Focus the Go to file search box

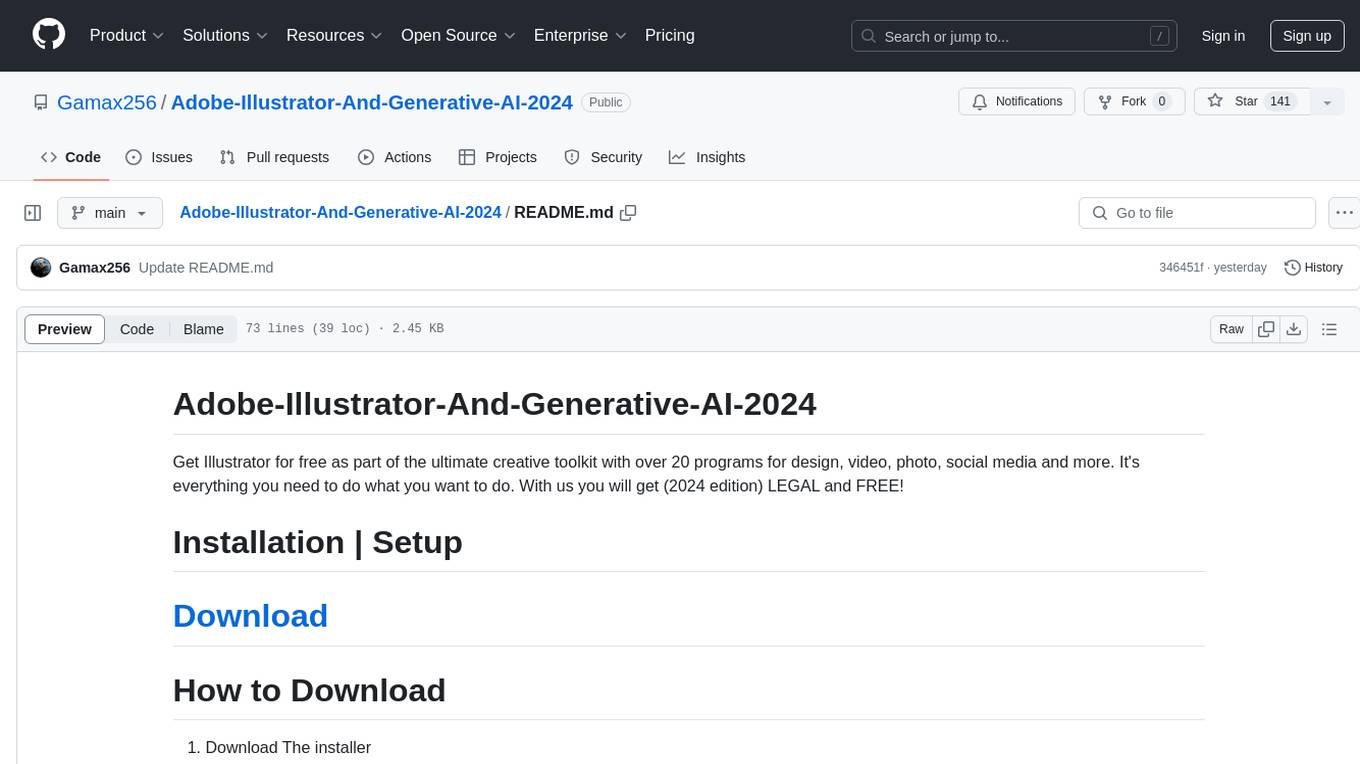[1197, 213]
